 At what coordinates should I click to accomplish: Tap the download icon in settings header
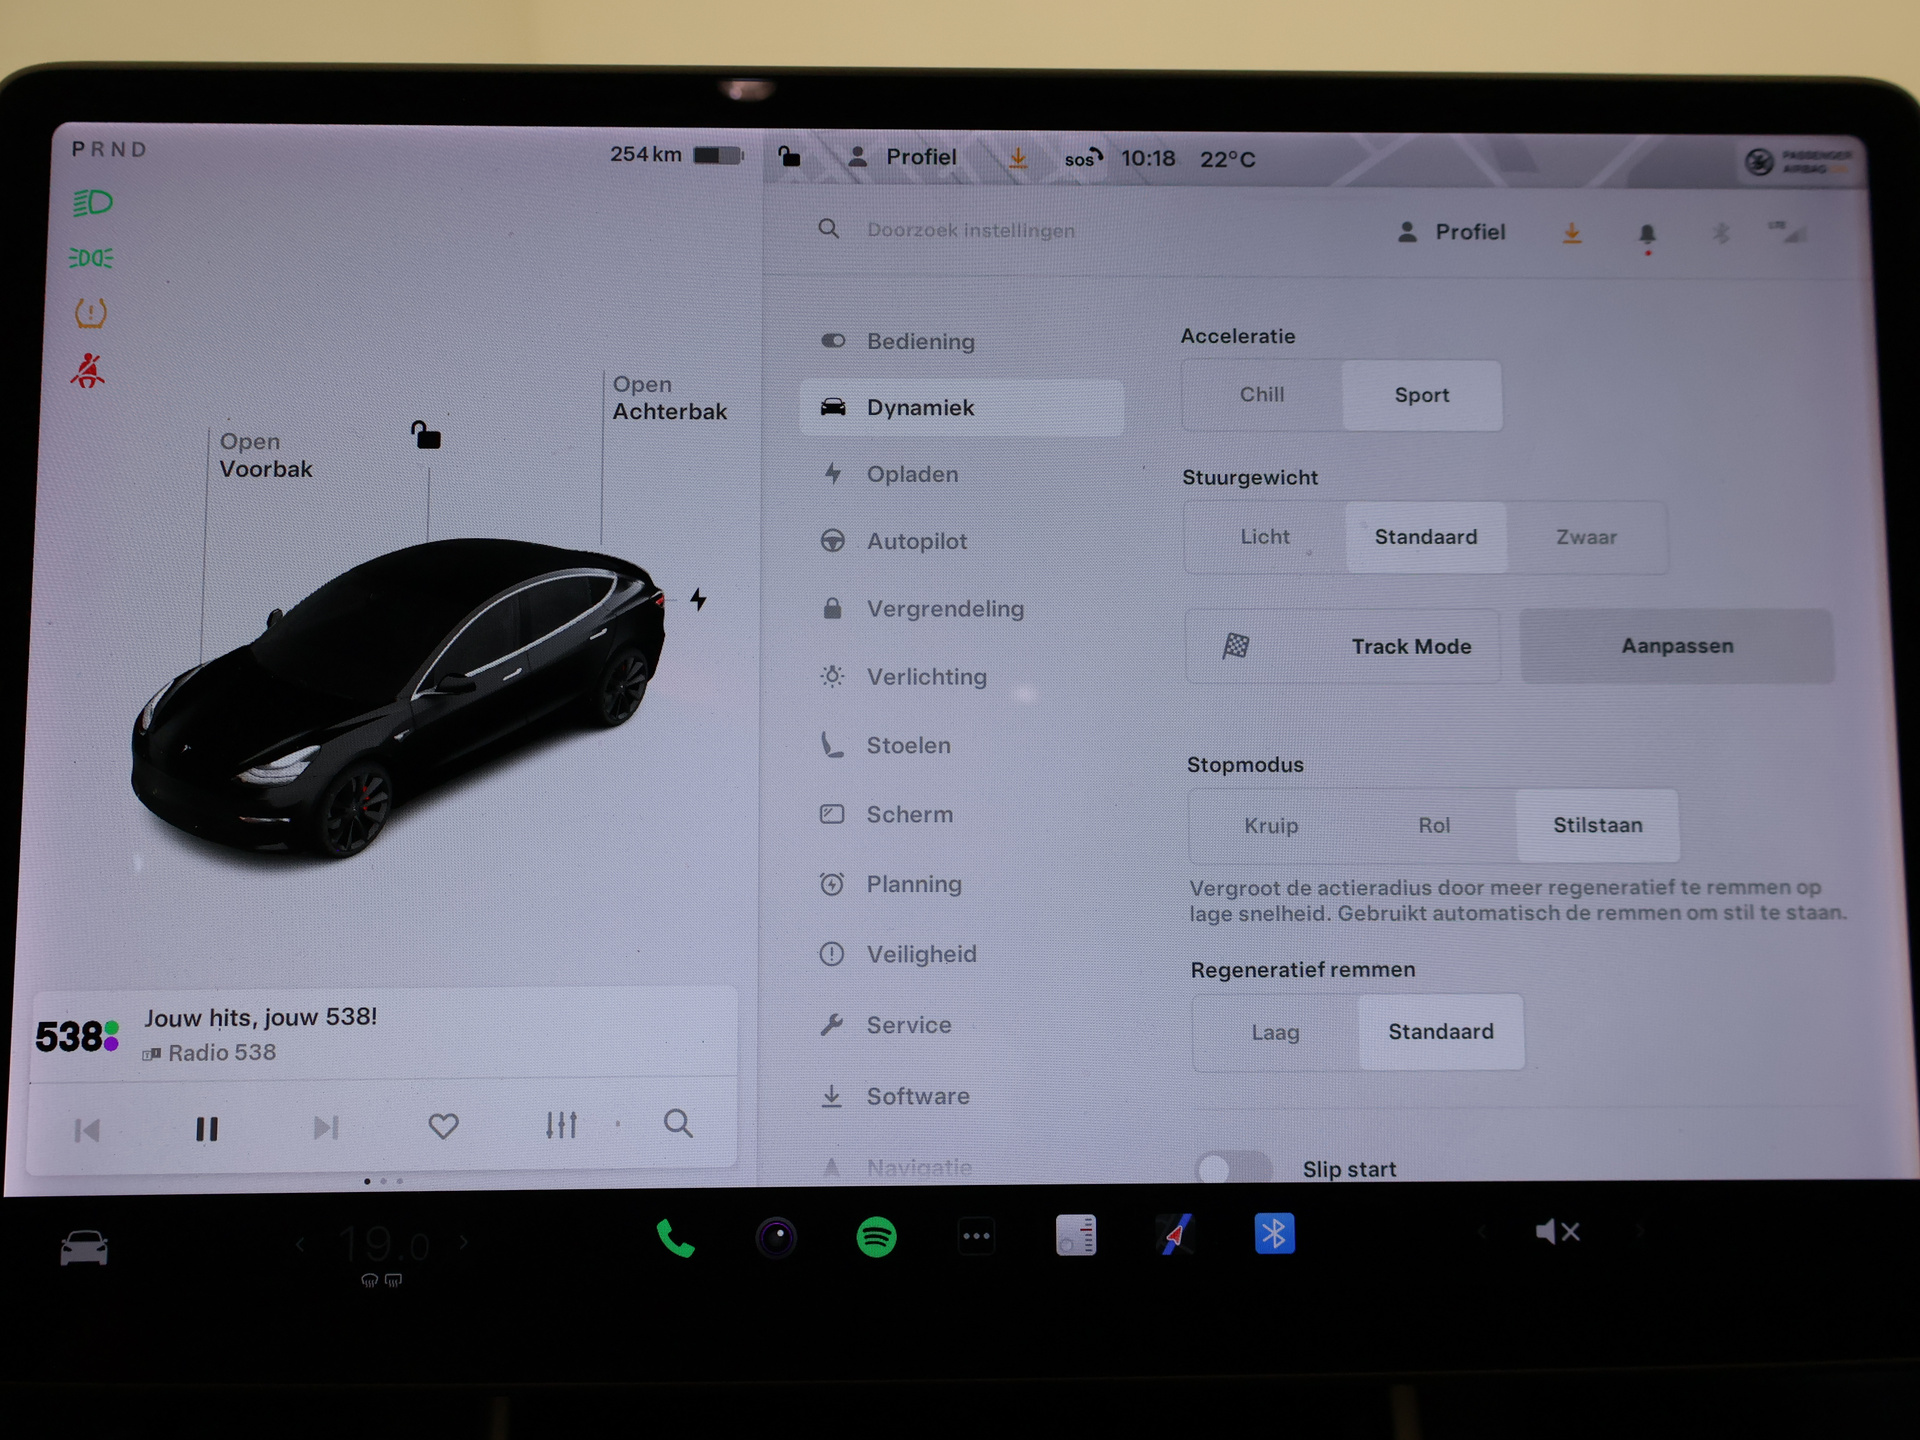[1572, 233]
